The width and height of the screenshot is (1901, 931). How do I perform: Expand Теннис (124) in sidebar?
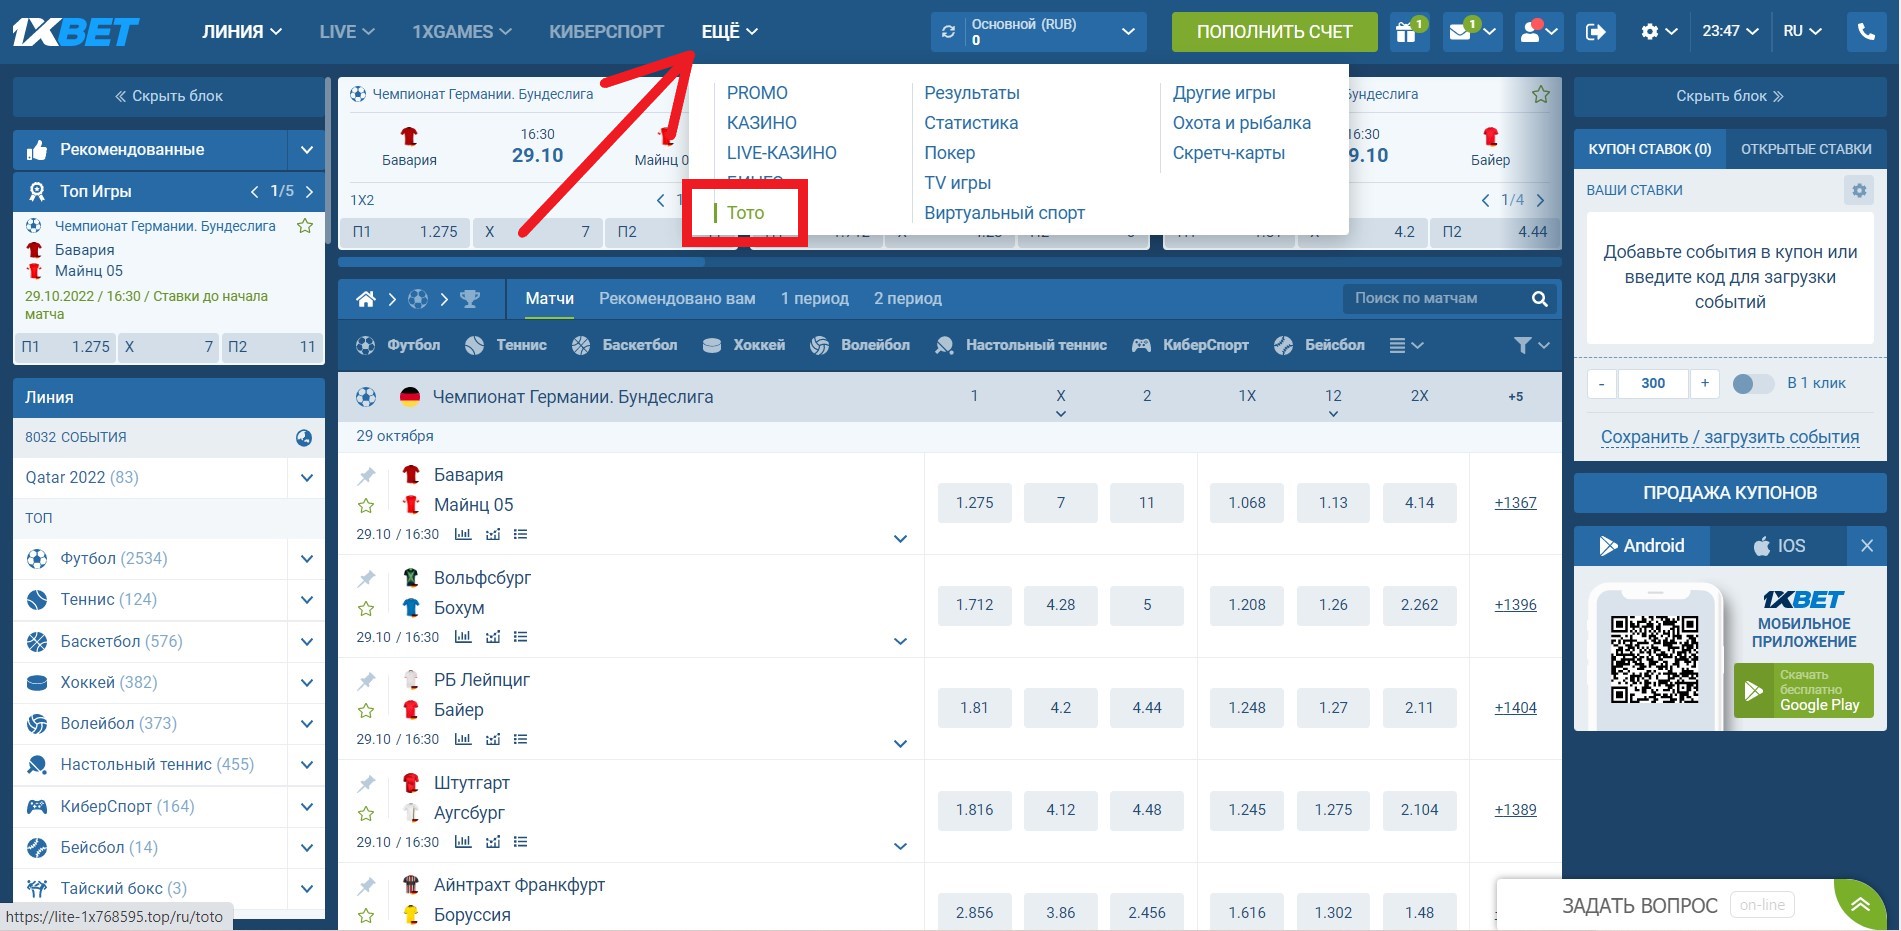(307, 600)
